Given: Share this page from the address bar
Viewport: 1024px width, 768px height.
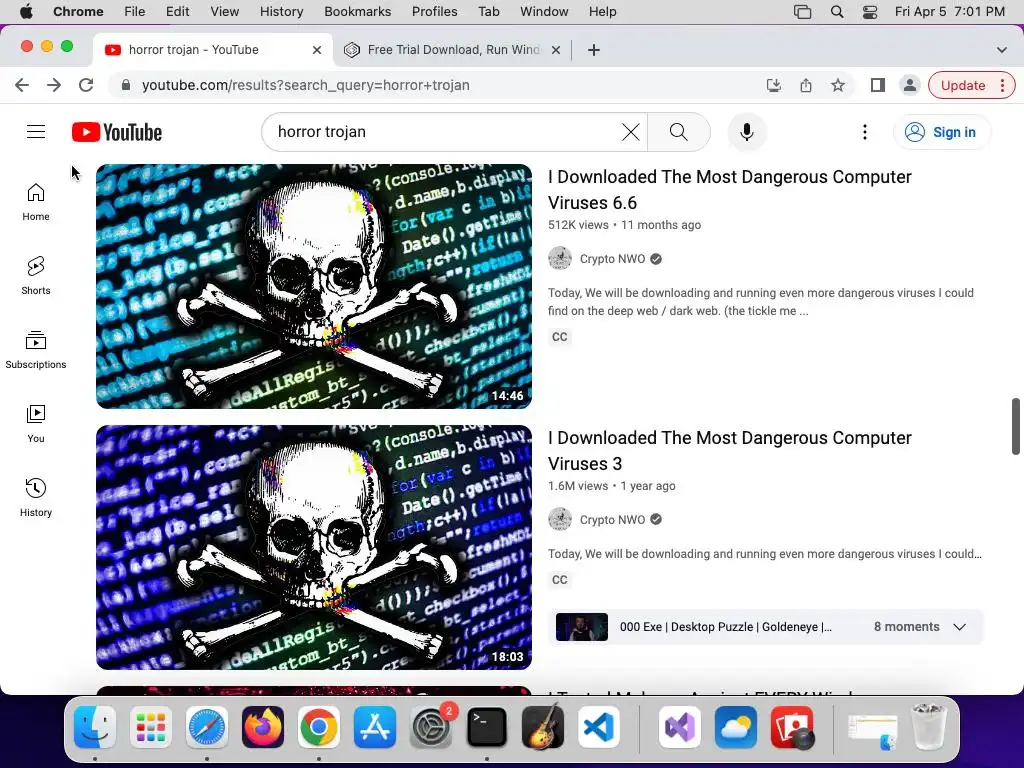Looking at the screenshot, I should (x=806, y=85).
